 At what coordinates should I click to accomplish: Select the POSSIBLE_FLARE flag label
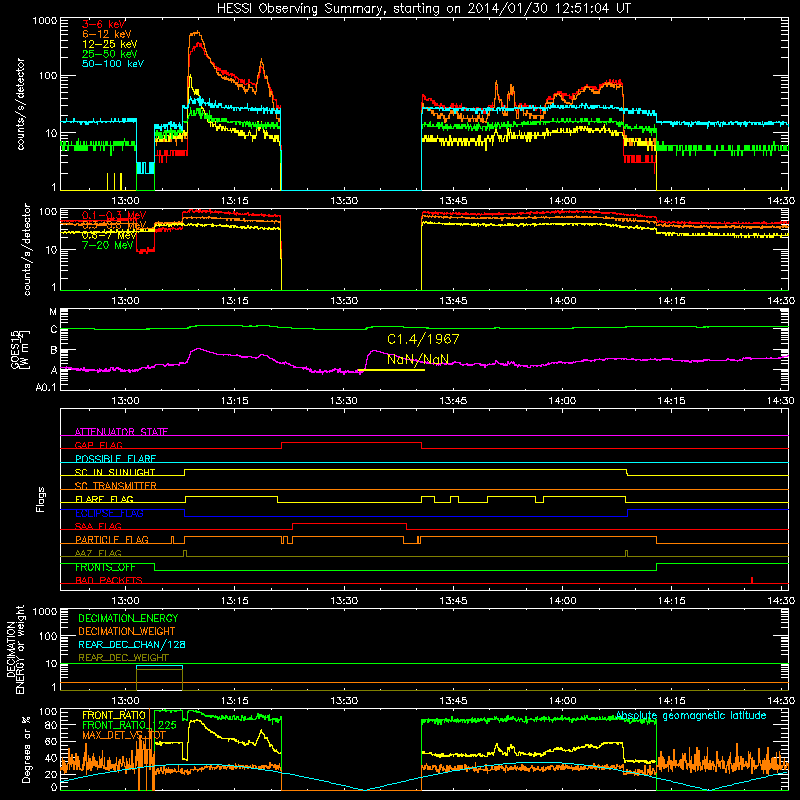point(115,459)
